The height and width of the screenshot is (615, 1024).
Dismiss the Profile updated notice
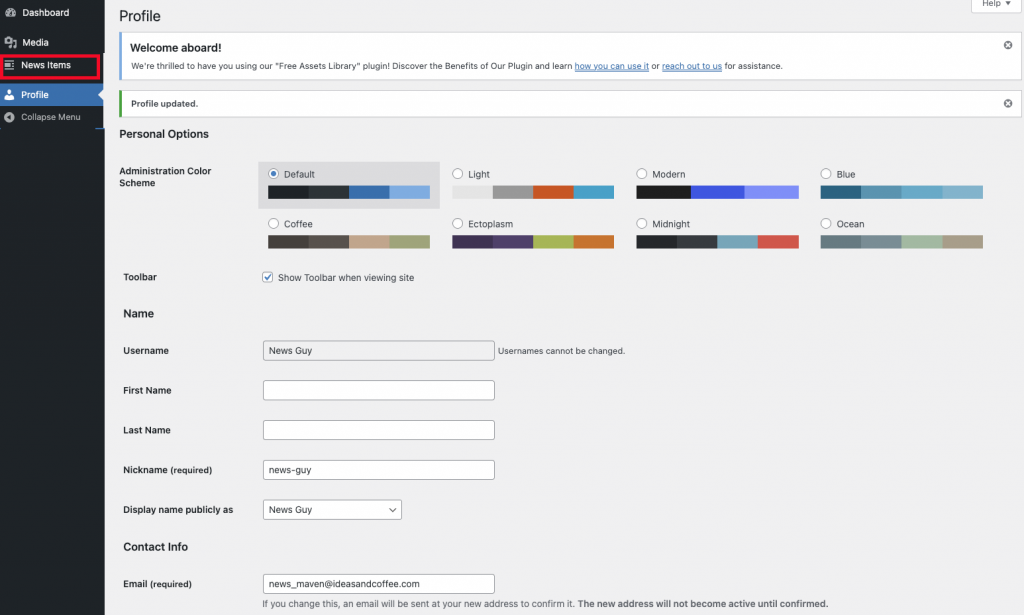coord(1007,103)
